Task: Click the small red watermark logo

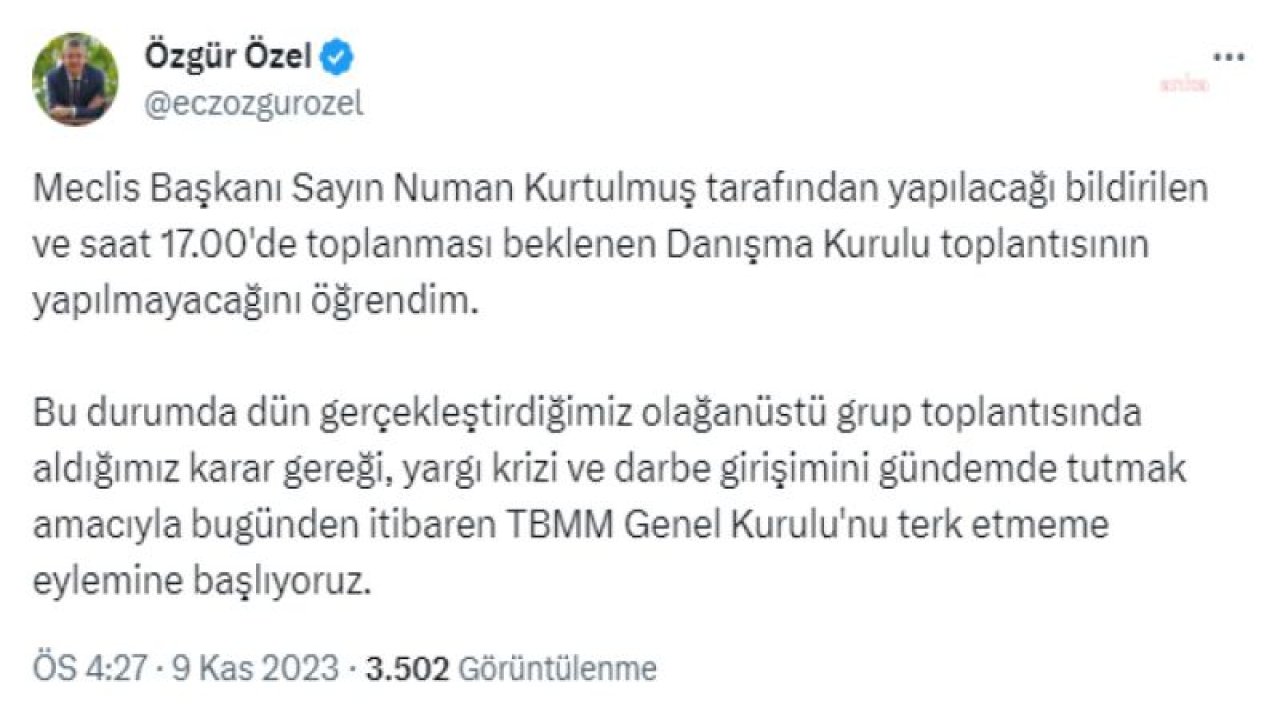Action: click(x=1183, y=85)
